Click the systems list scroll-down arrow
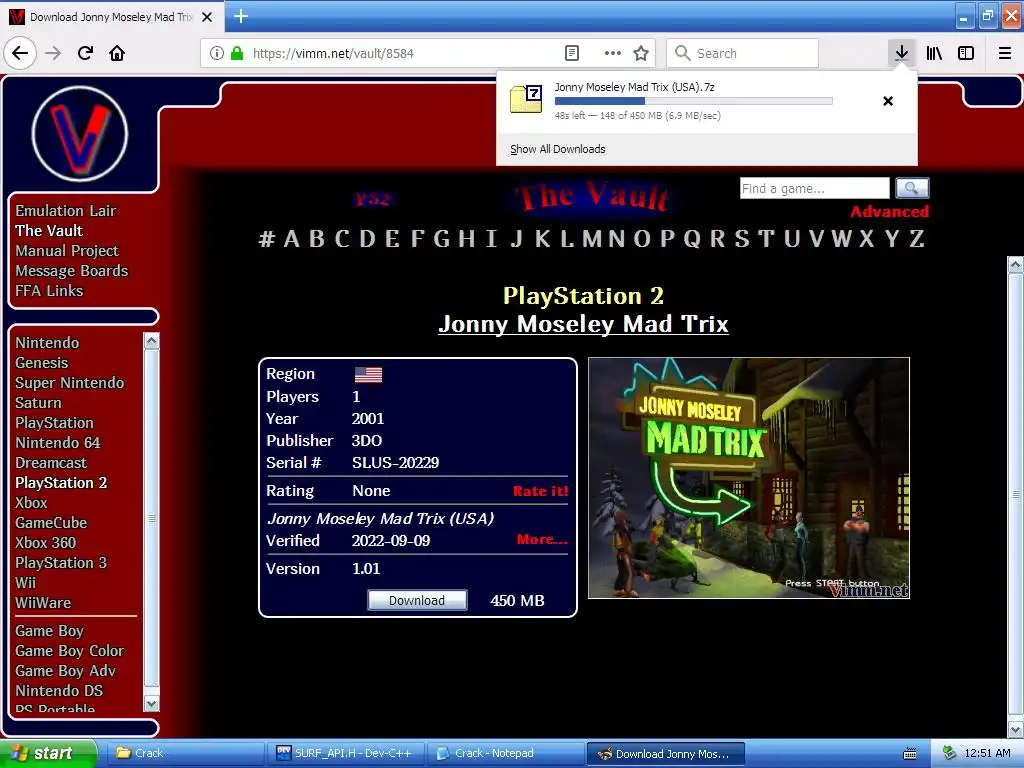Viewport: 1024px width, 768px height. (152, 703)
